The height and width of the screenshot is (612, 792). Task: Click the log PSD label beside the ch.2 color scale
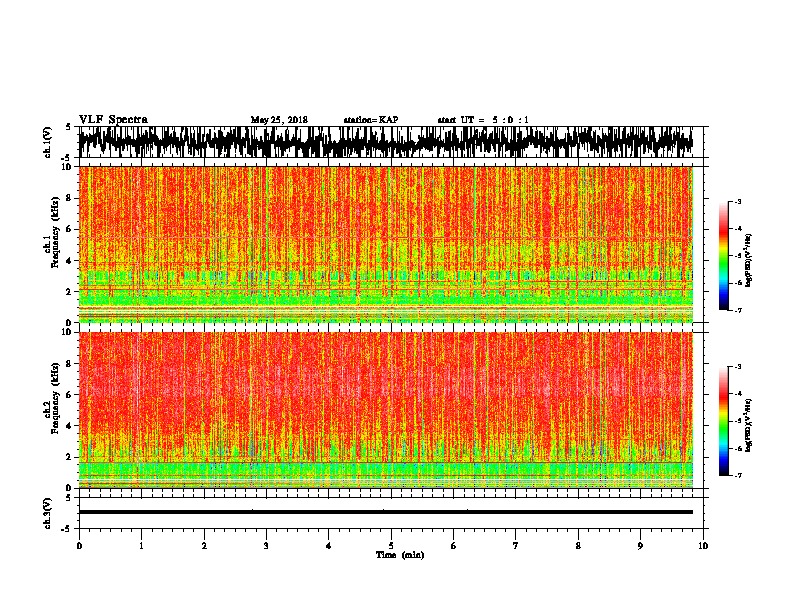(x=749, y=425)
